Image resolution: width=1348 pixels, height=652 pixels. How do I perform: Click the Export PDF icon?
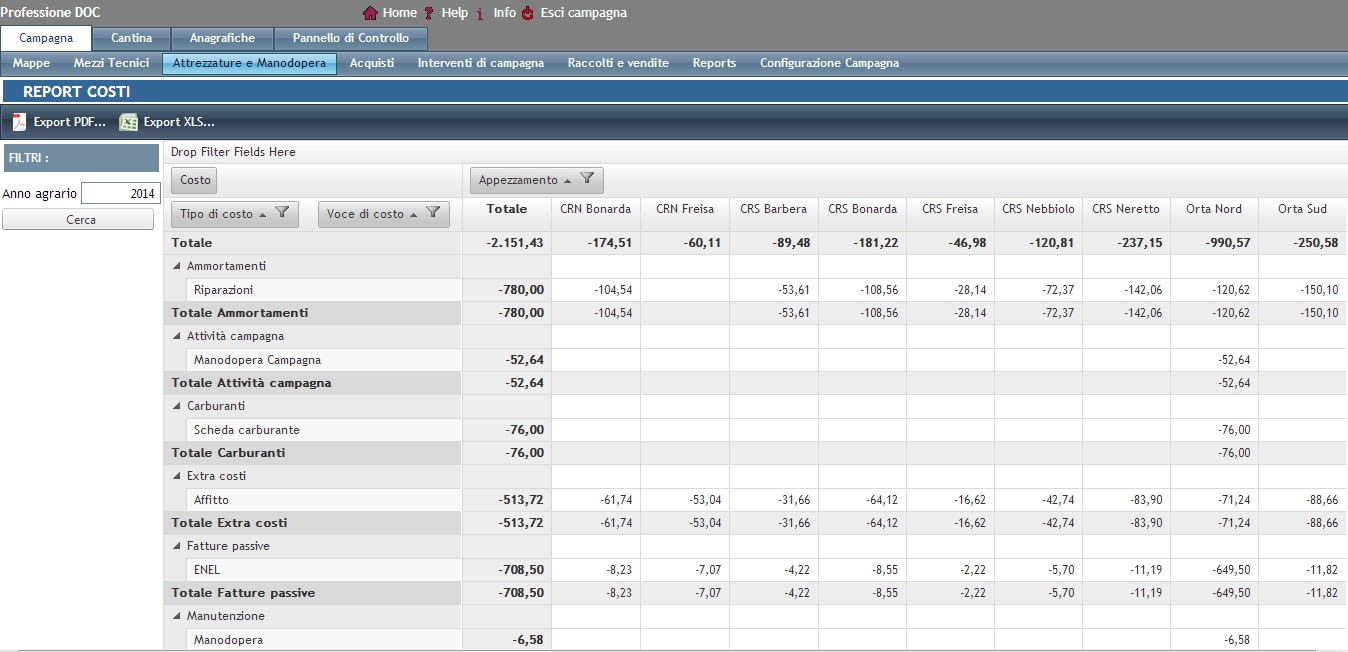(19, 122)
